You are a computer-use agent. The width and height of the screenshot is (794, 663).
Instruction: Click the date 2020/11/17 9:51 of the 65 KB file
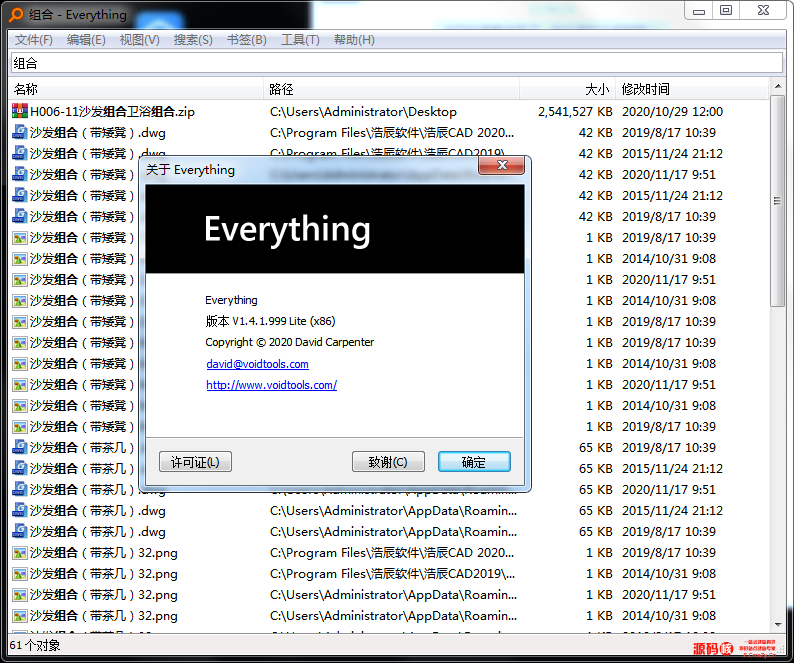click(668, 490)
